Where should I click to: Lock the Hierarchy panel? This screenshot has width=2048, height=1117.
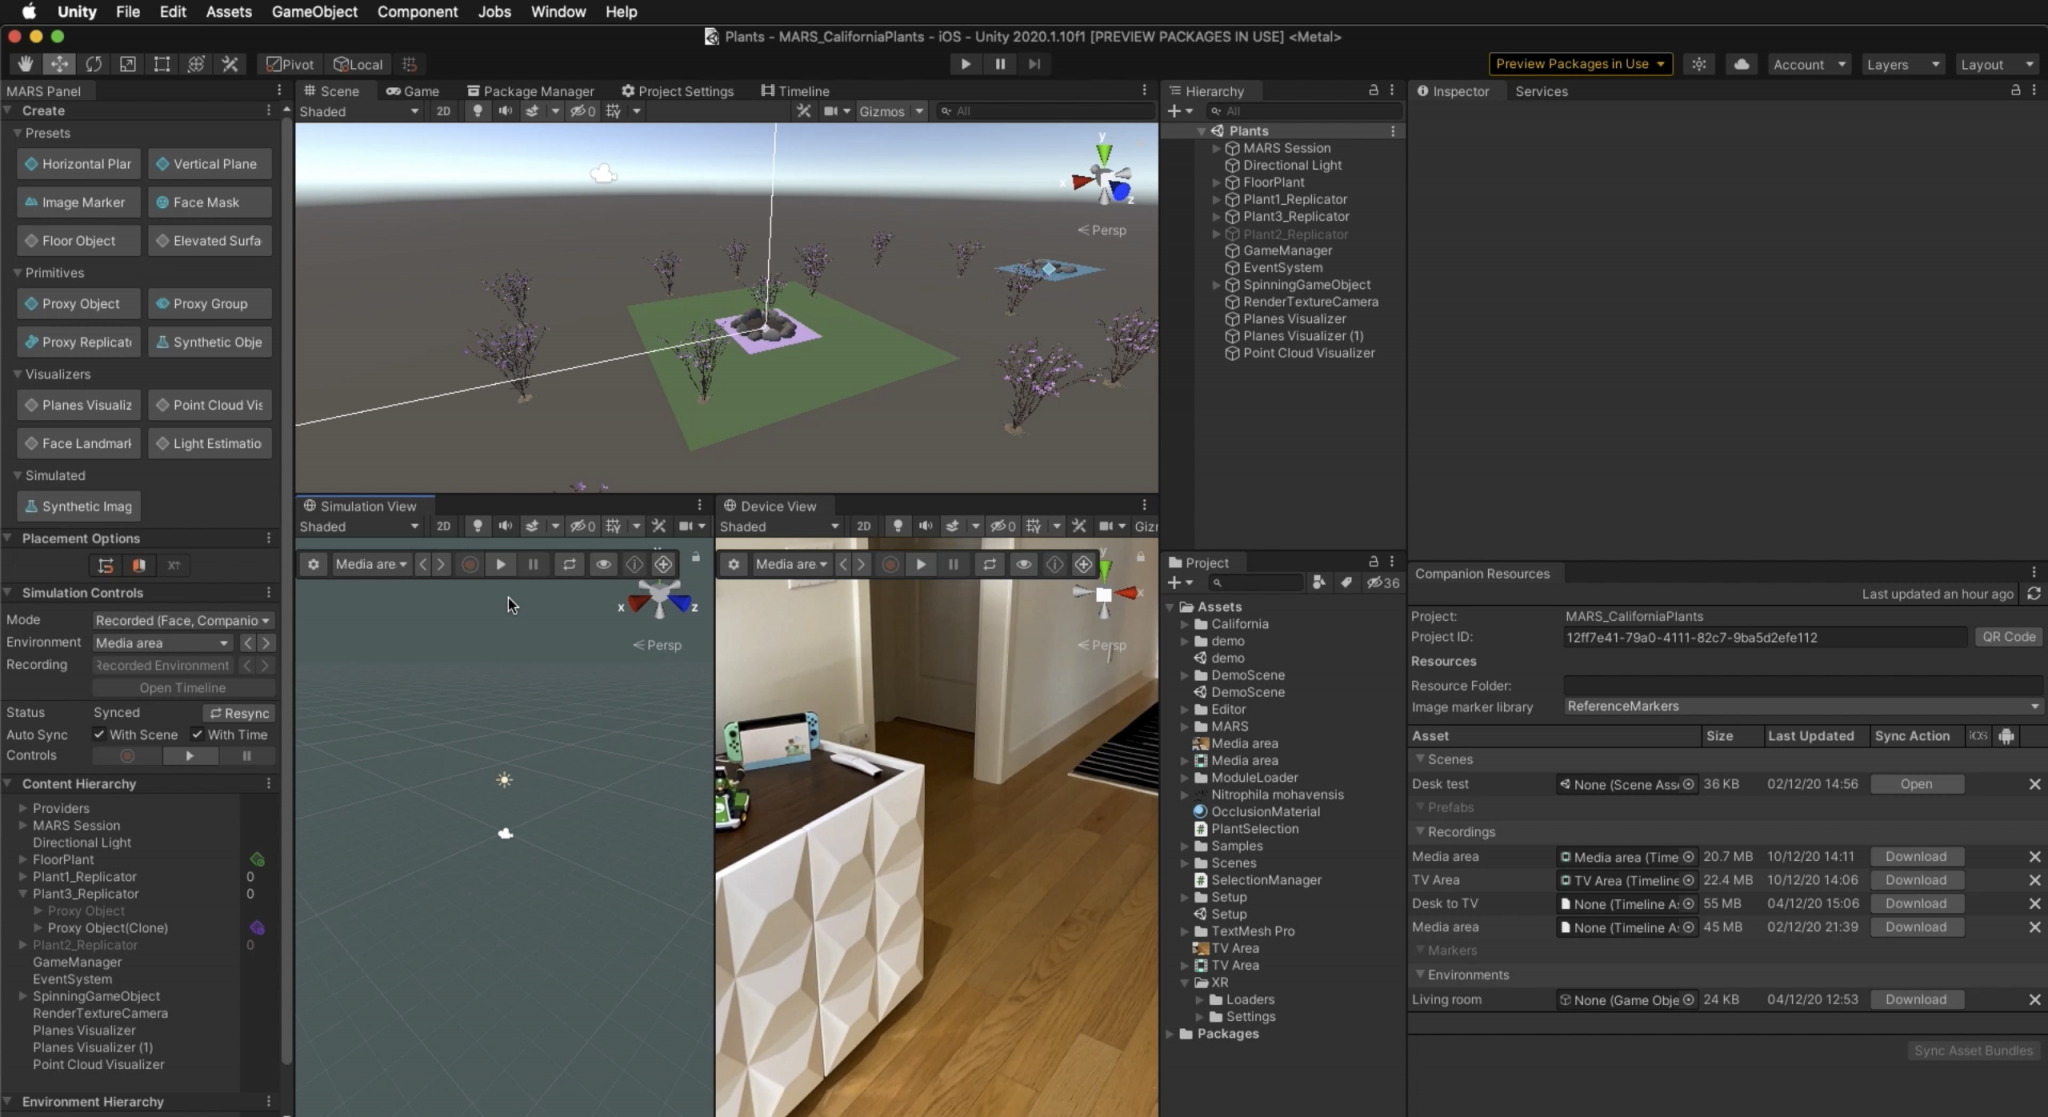click(1373, 90)
